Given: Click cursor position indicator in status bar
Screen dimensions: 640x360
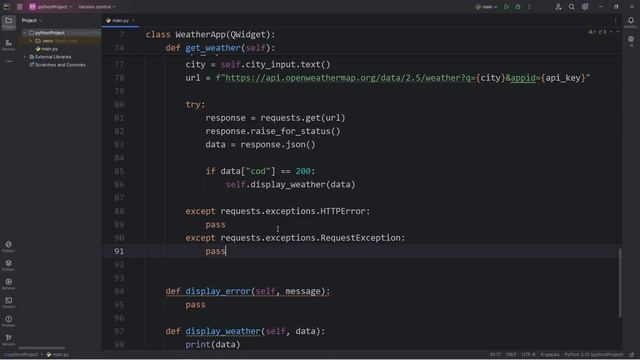Looking at the screenshot, I should [x=495, y=355].
